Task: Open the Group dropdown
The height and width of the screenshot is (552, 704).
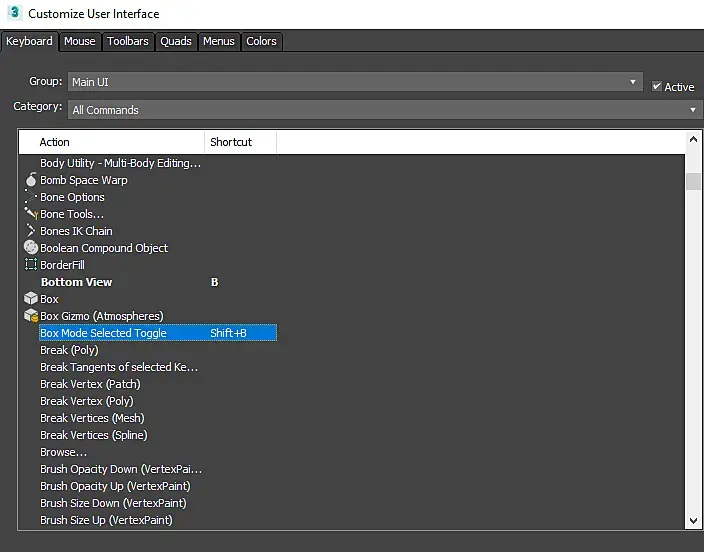Action: pos(355,82)
